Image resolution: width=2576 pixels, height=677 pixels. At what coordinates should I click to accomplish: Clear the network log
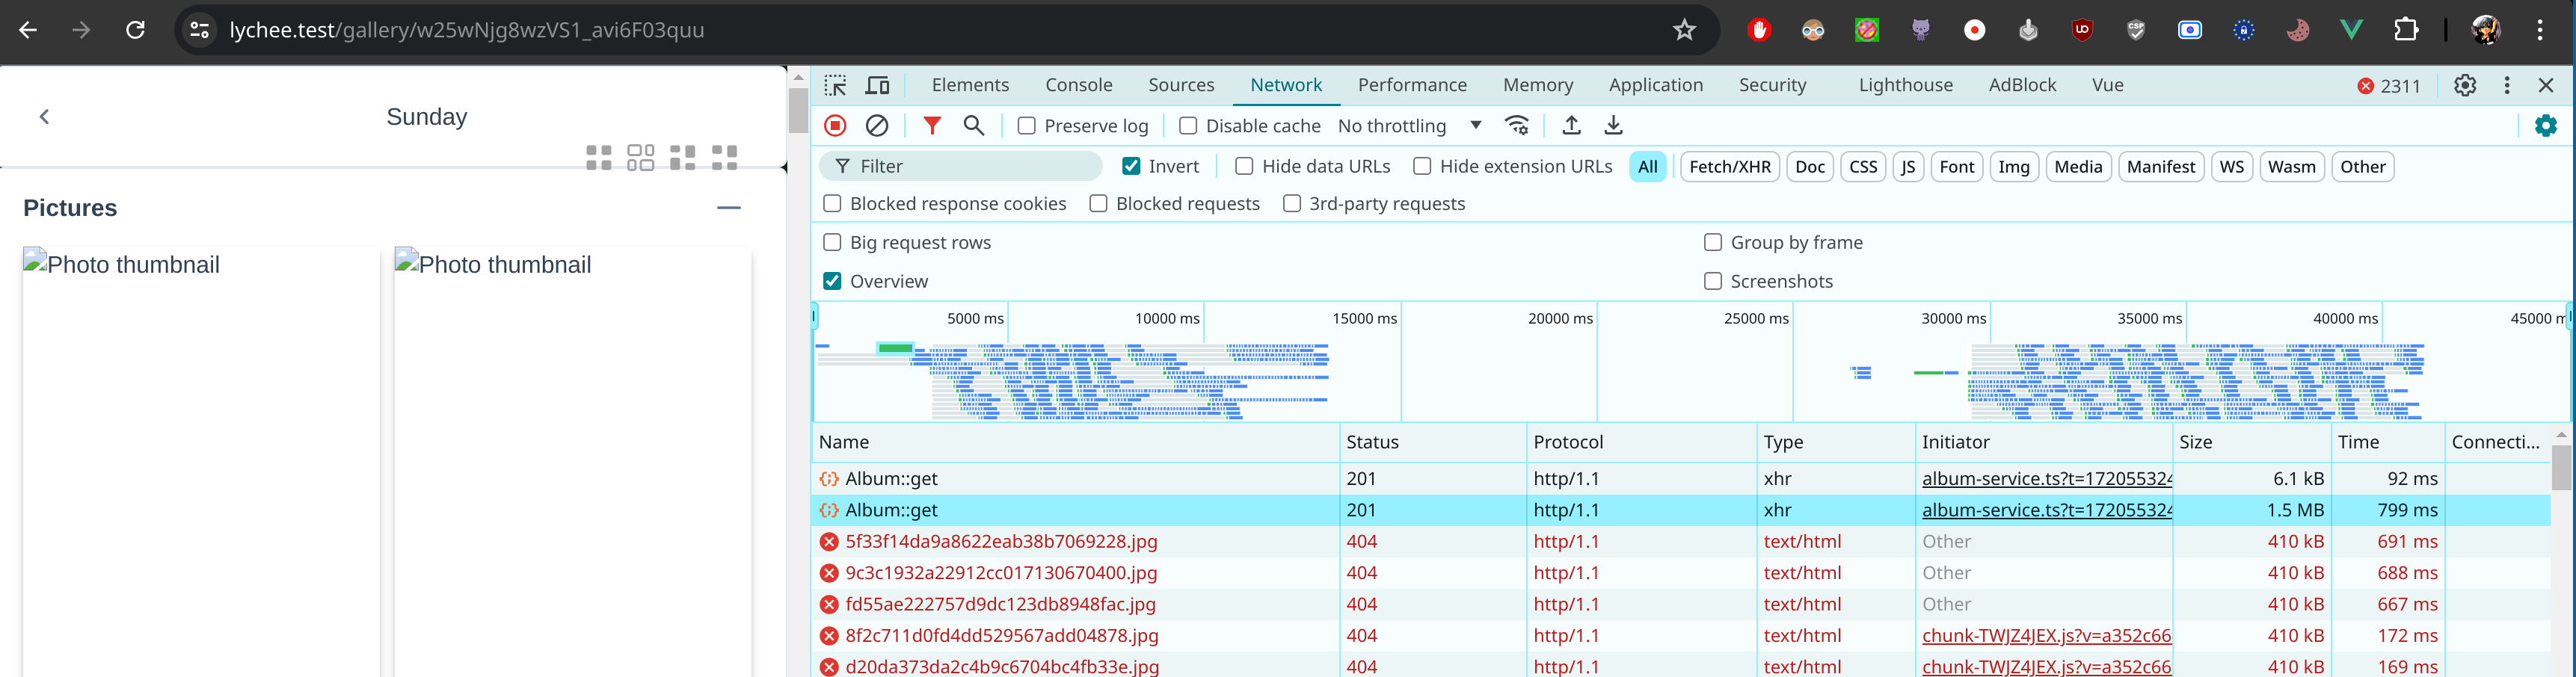pyautogui.click(x=877, y=125)
